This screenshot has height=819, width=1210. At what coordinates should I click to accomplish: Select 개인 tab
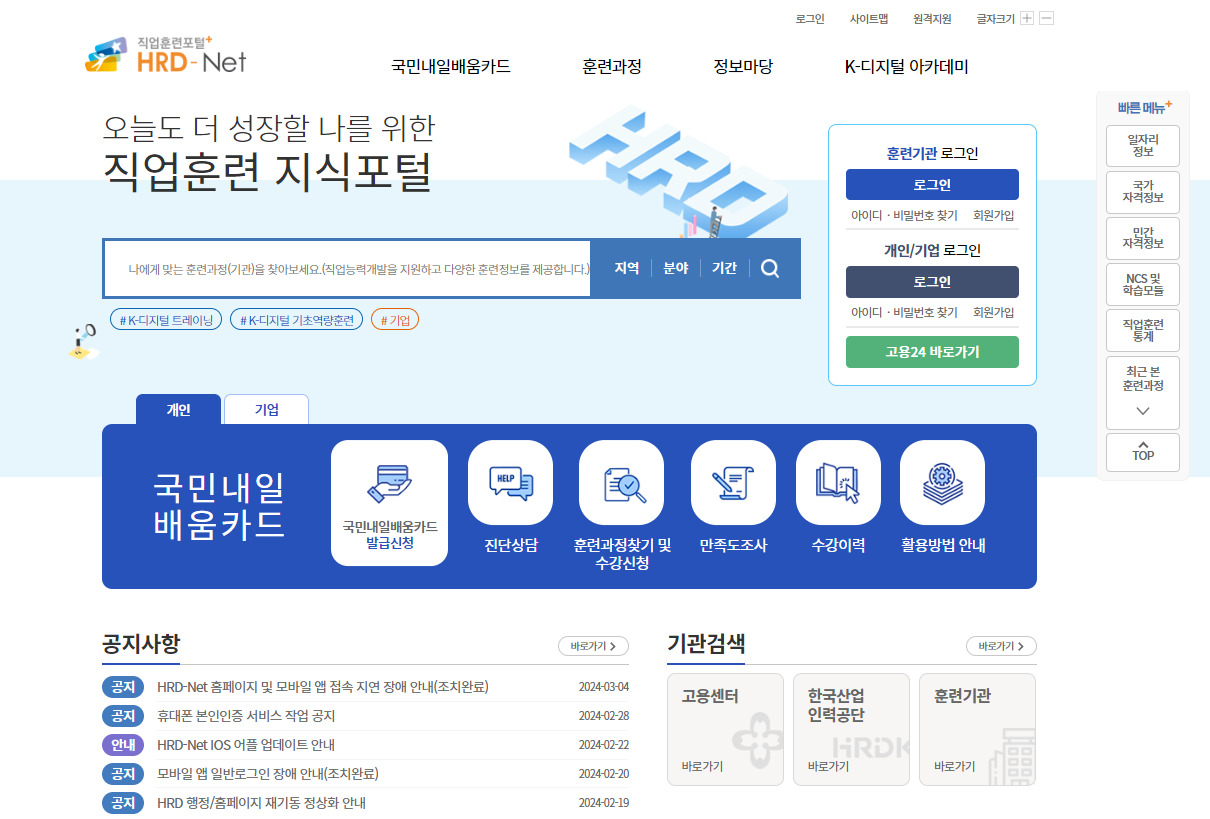click(x=178, y=410)
